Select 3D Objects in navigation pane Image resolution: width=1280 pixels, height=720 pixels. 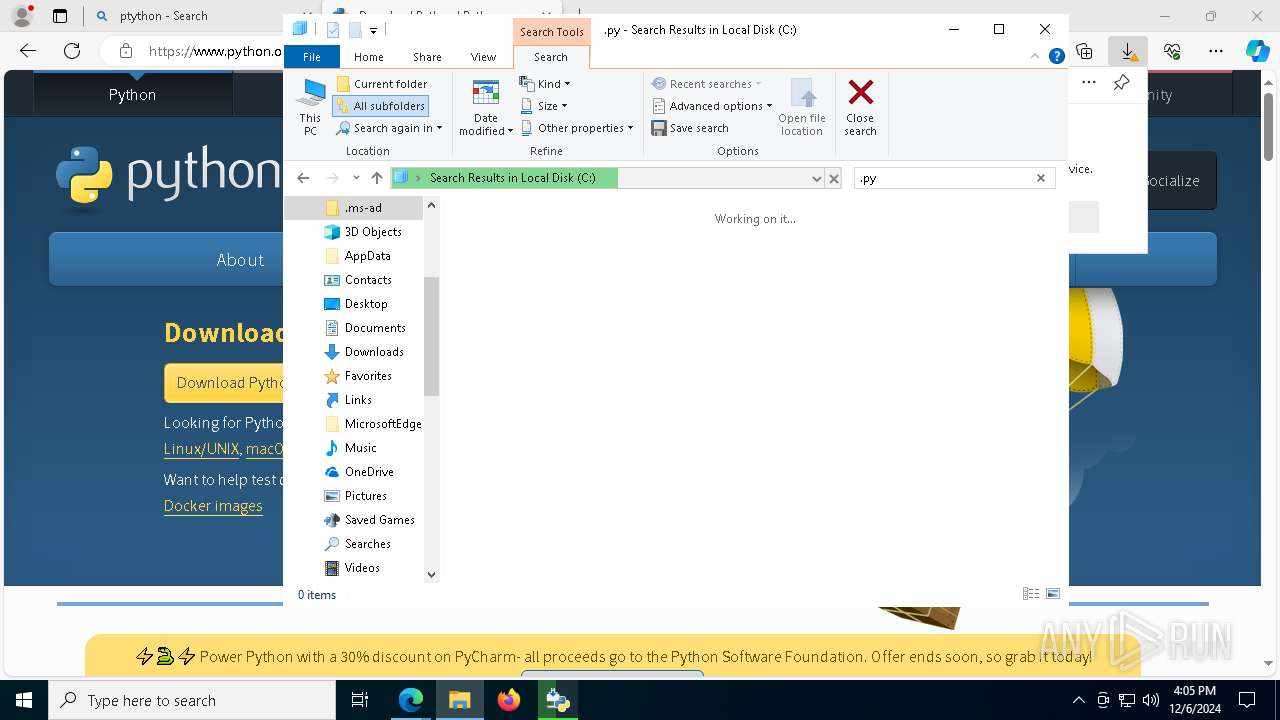coord(363,232)
